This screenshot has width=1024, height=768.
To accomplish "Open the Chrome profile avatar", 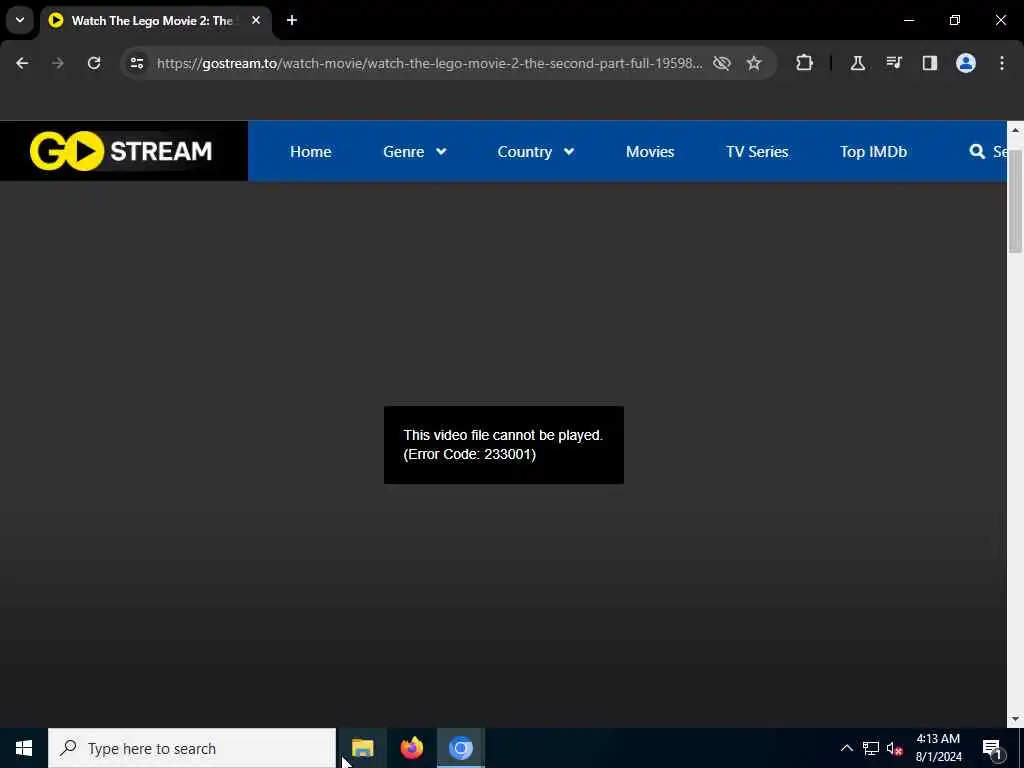I will (966, 63).
